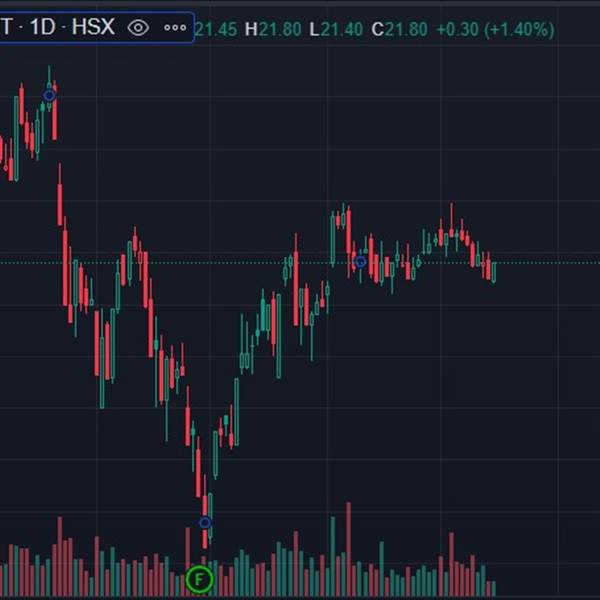Image resolution: width=600 pixels, height=600 pixels.
Task: Click the blue circle marker at the top-left peak
Action: click(49, 95)
